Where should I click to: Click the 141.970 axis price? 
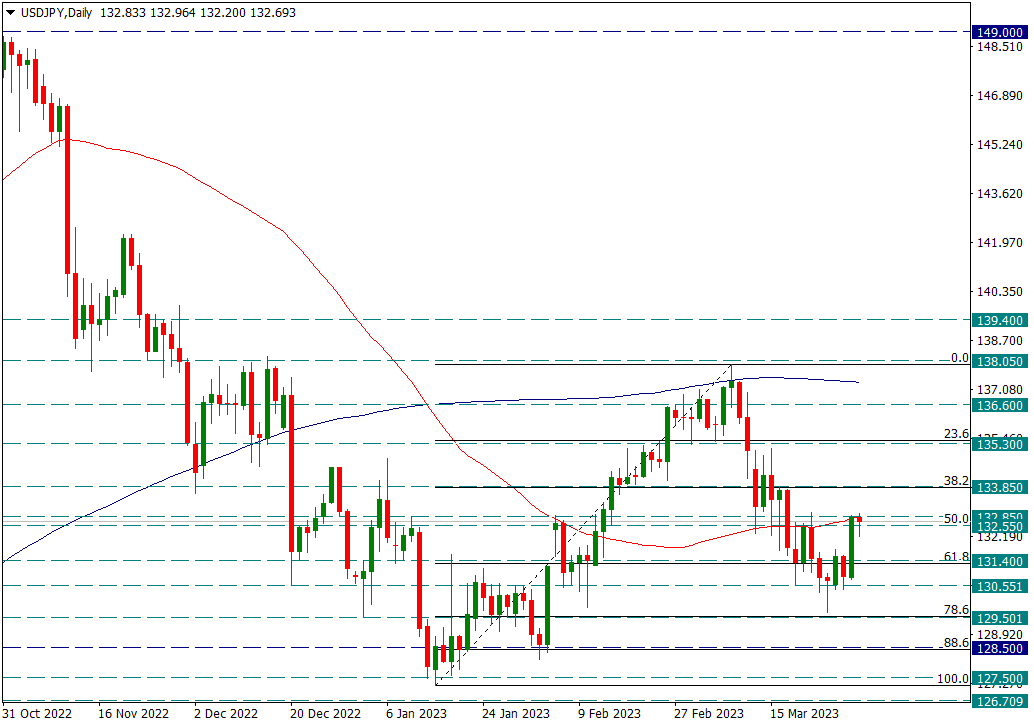1000,243
